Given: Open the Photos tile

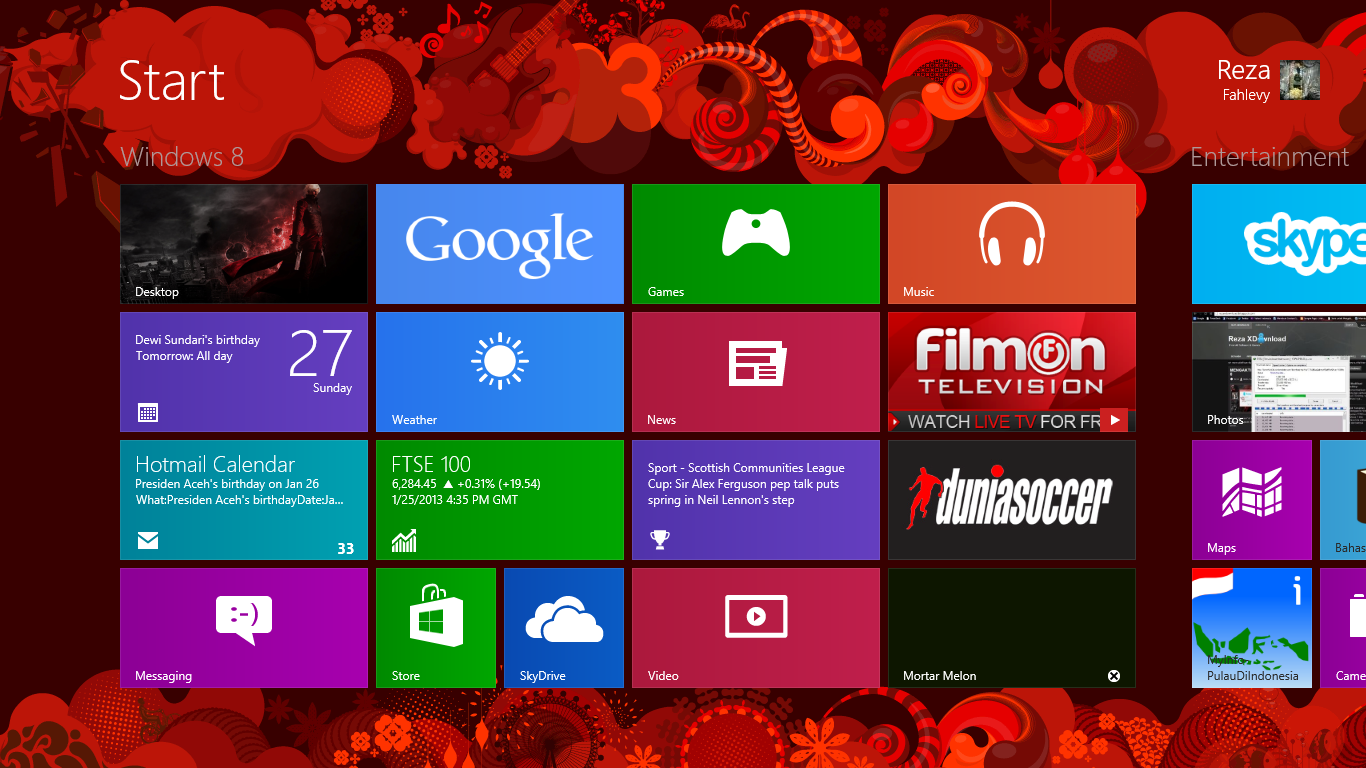Looking at the screenshot, I should coord(1279,372).
